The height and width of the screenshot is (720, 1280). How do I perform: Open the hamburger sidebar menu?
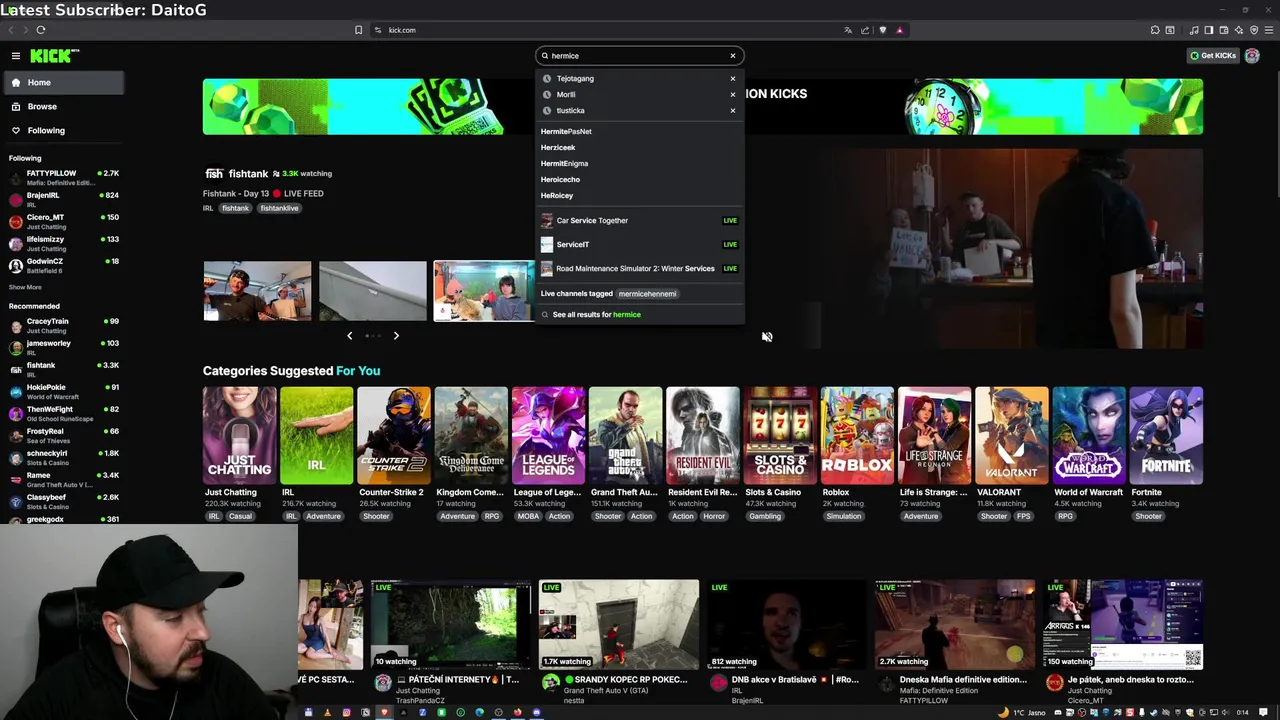pos(16,56)
